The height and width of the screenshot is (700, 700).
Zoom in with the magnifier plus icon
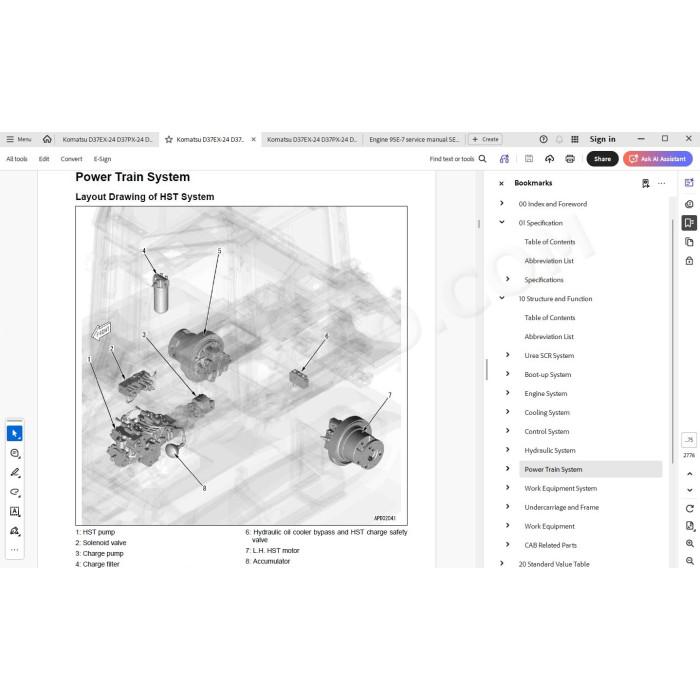(x=690, y=543)
